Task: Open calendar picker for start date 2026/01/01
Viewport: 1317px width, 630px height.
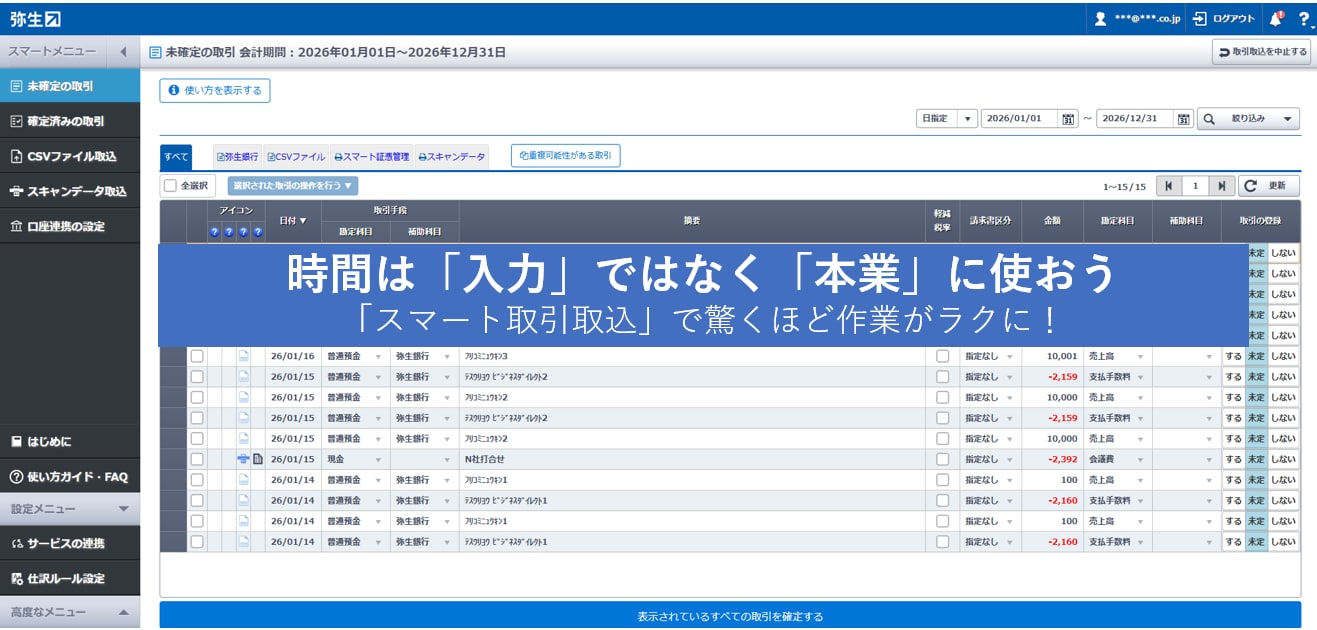Action: [1068, 118]
